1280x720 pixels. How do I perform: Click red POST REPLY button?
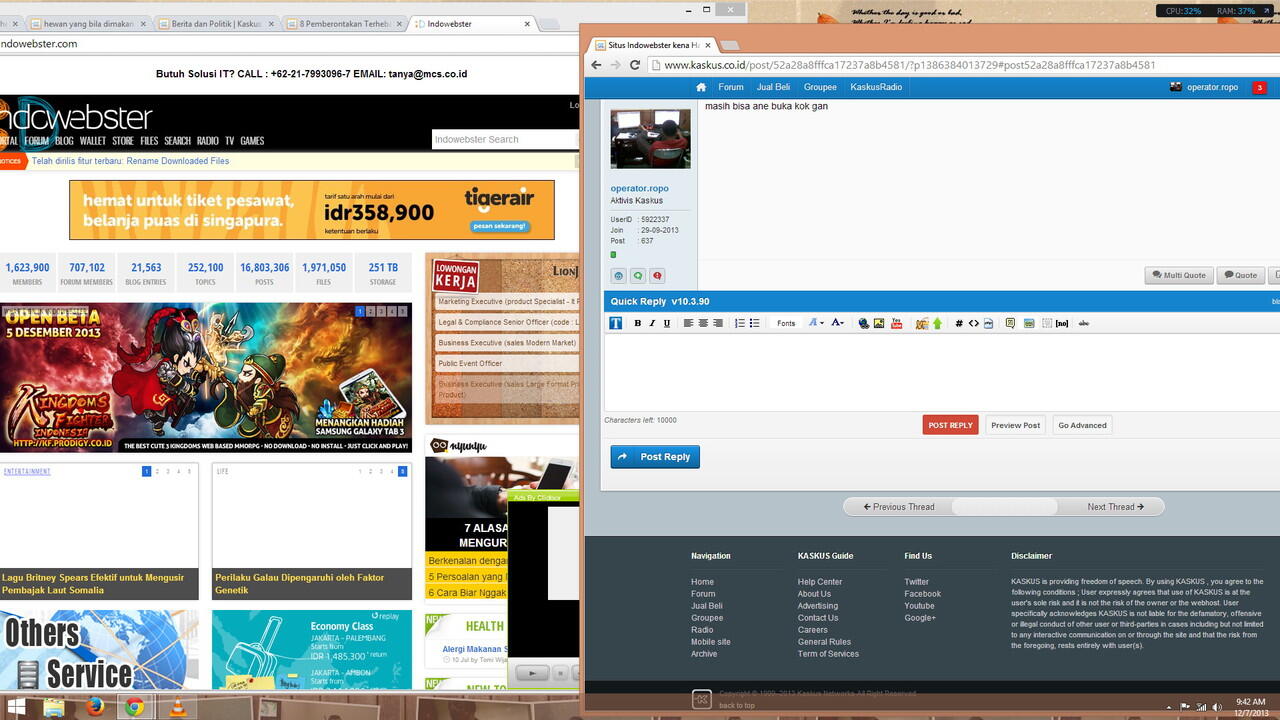coord(950,425)
